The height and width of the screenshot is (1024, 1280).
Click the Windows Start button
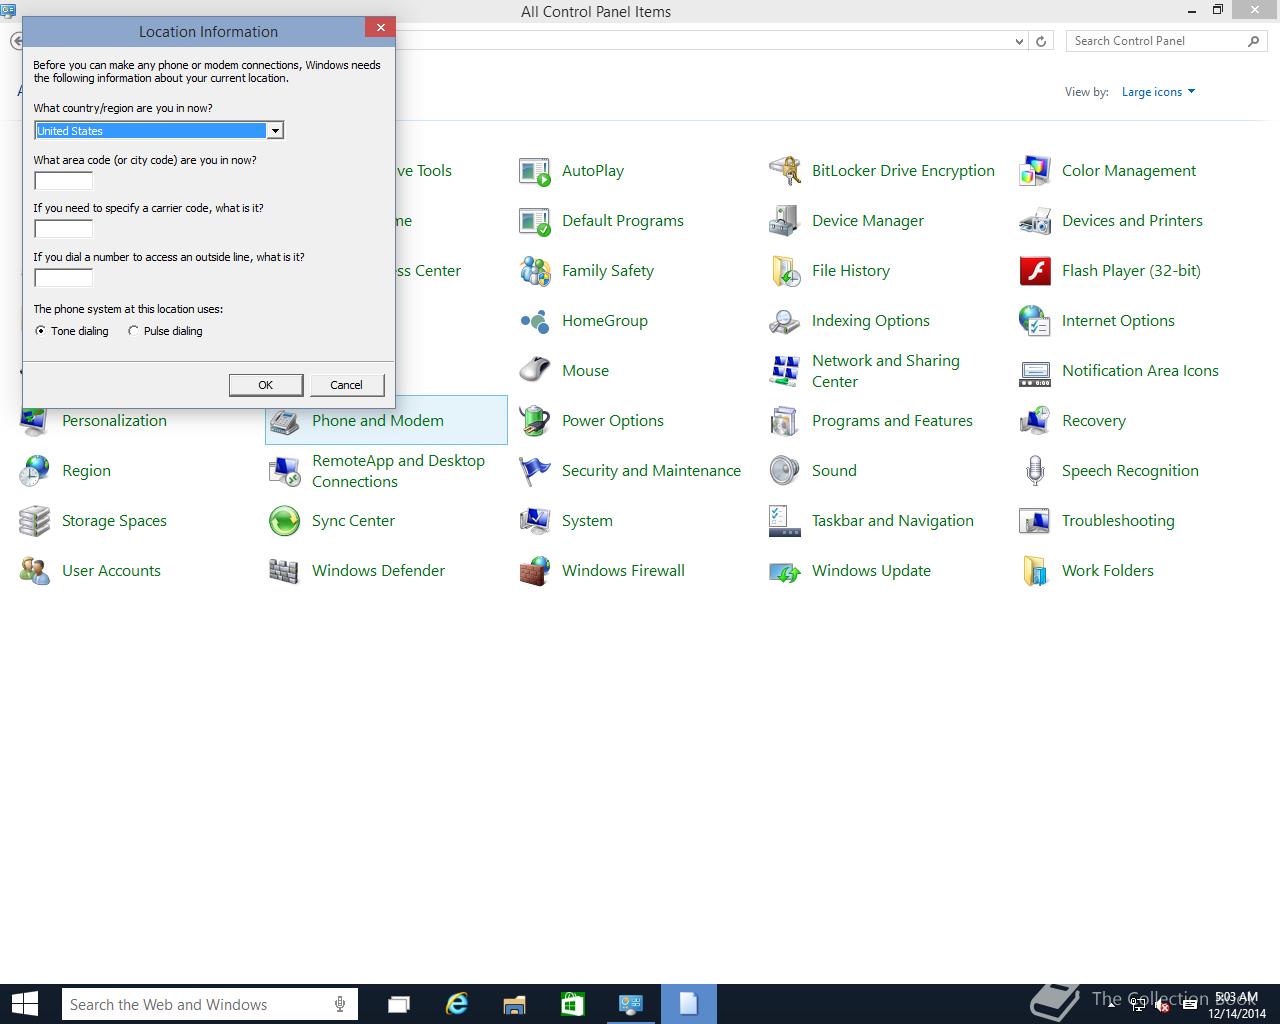(x=25, y=1004)
